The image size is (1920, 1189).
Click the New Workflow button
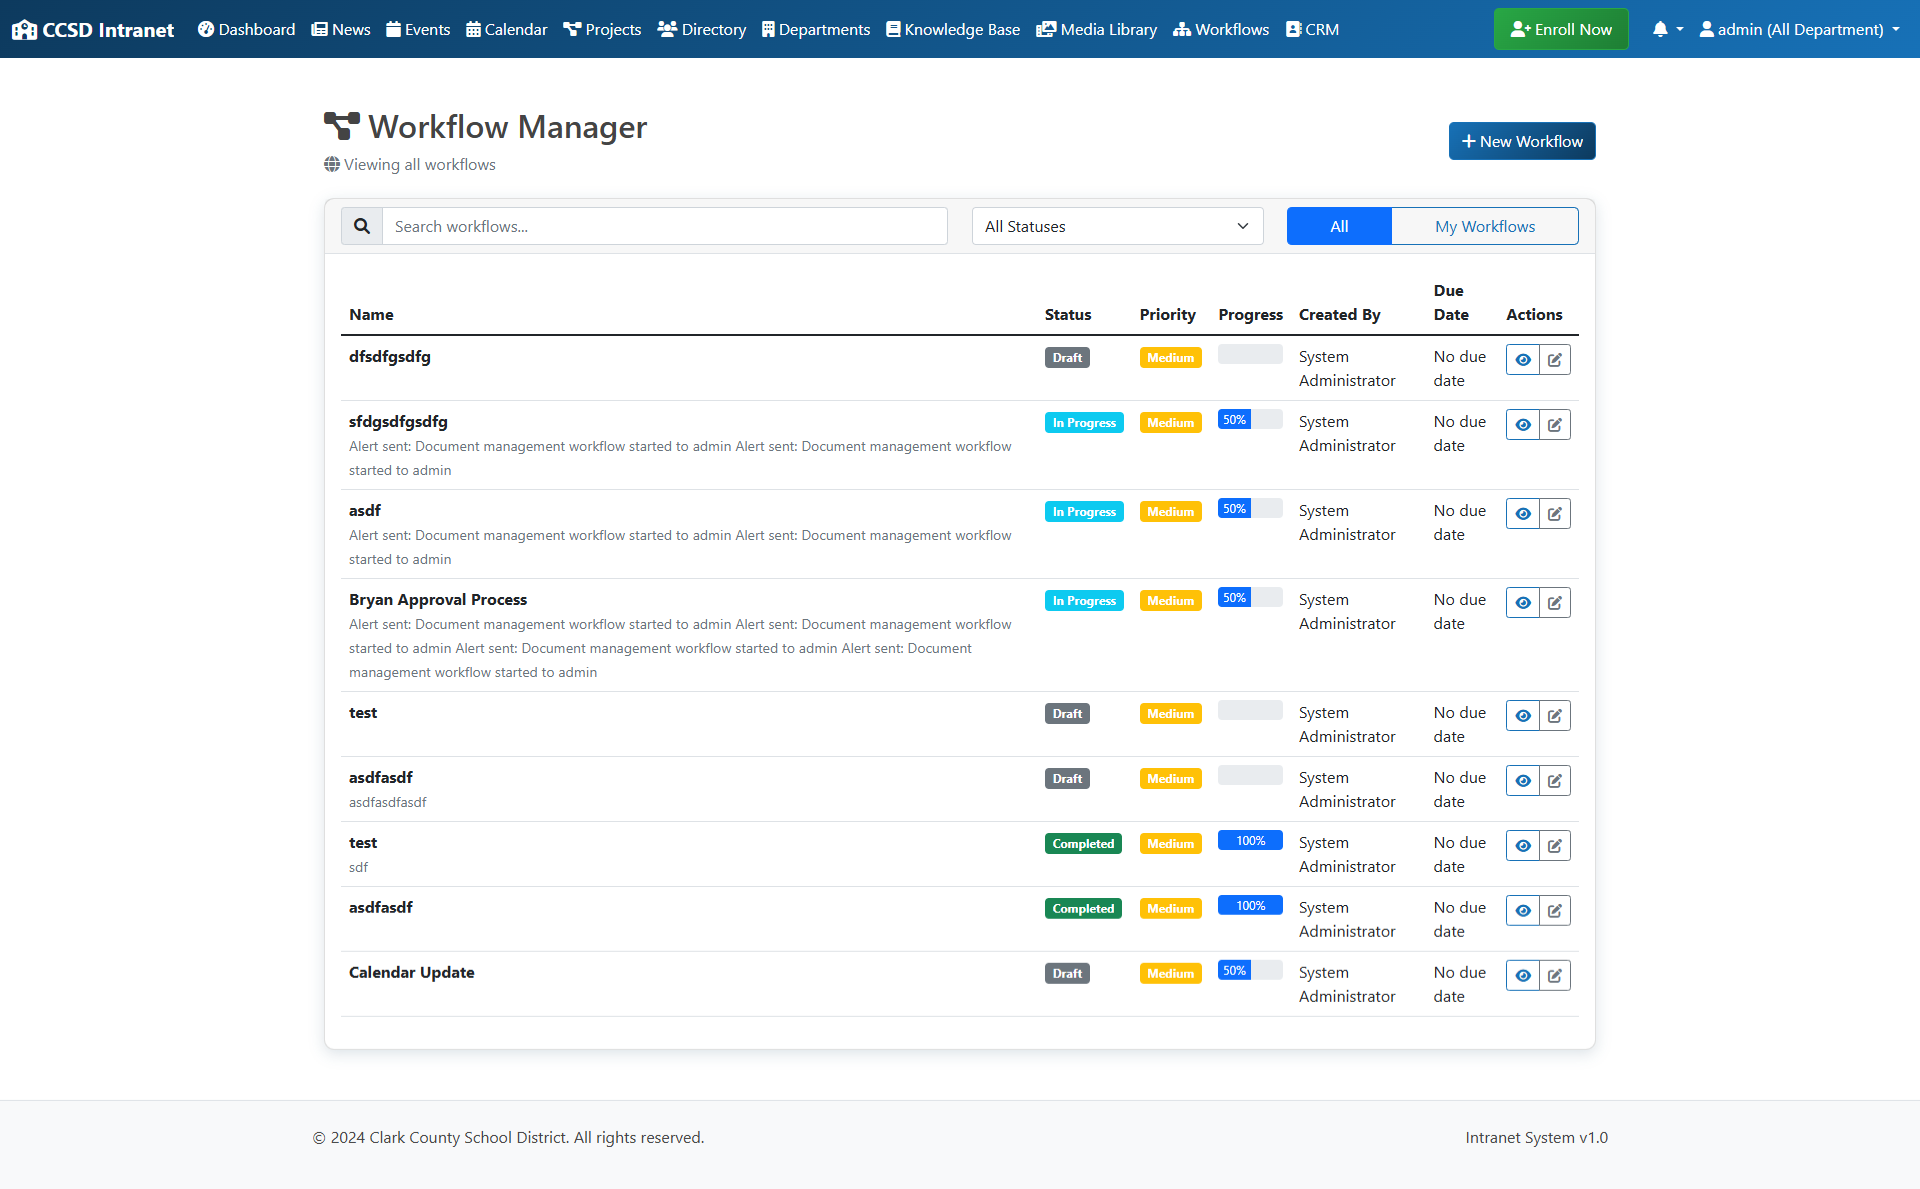coord(1521,141)
